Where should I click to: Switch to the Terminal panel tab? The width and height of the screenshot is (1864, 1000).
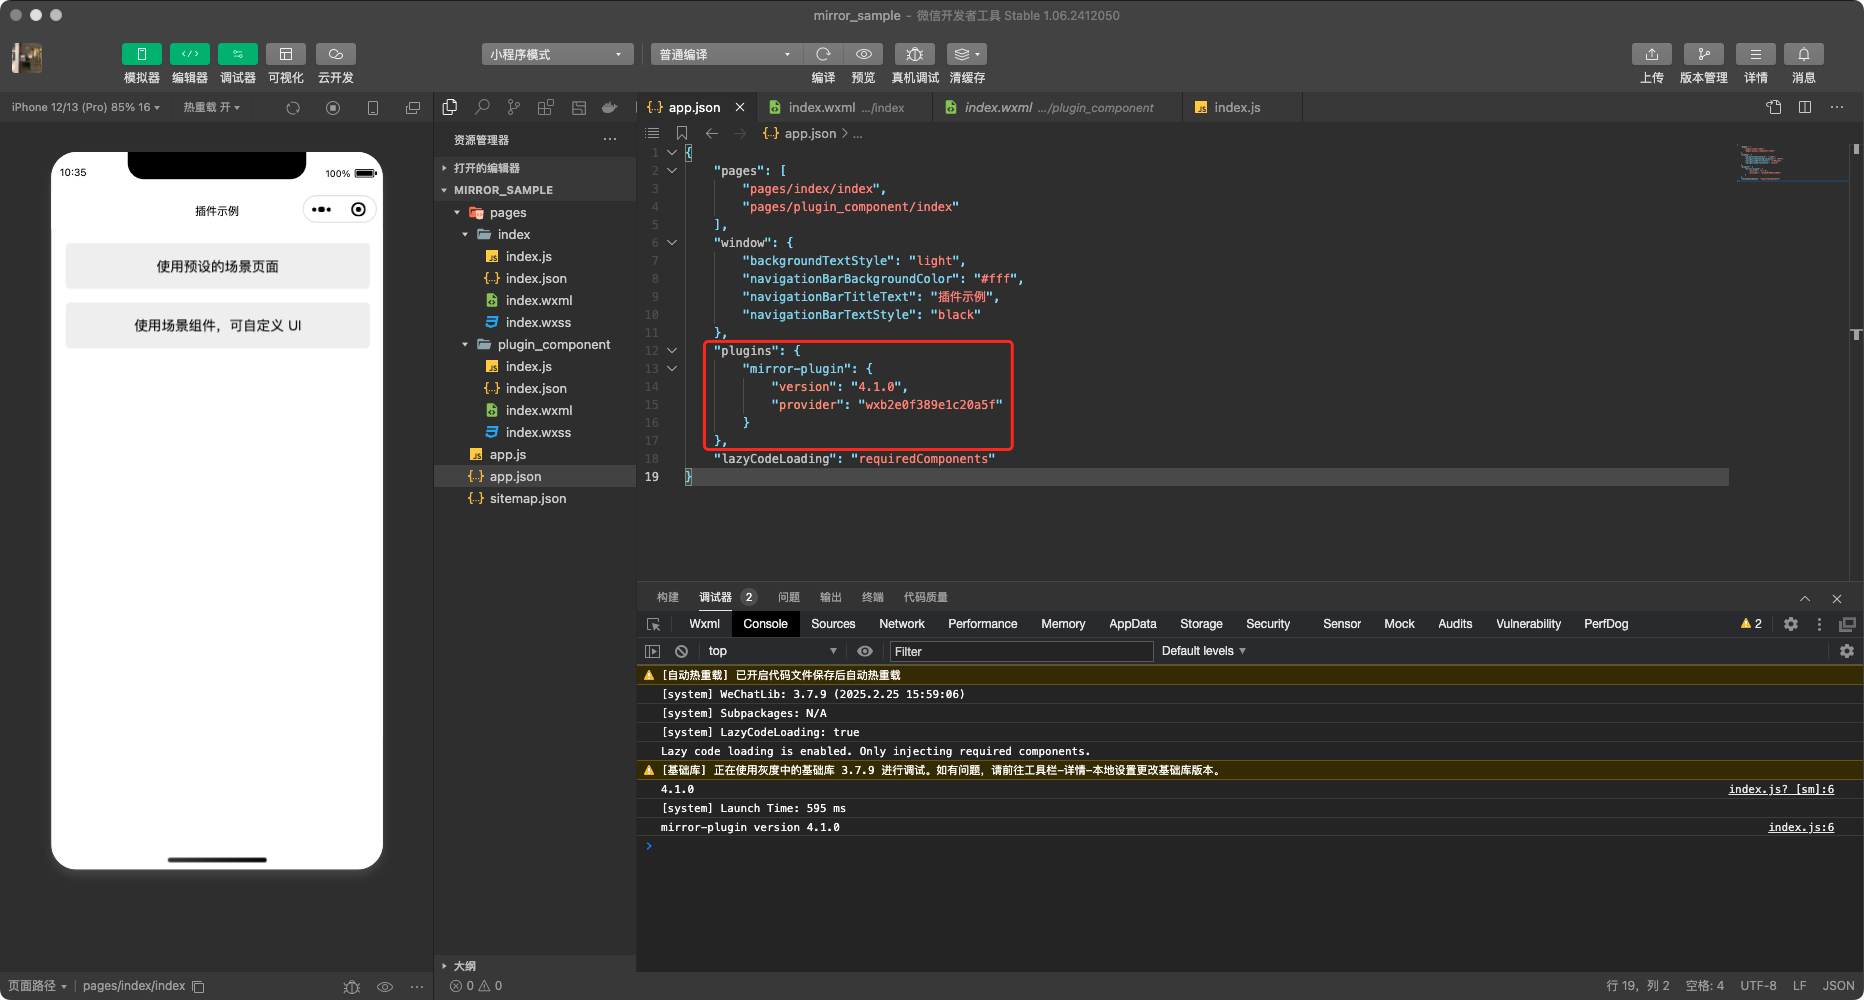coord(873,597)
